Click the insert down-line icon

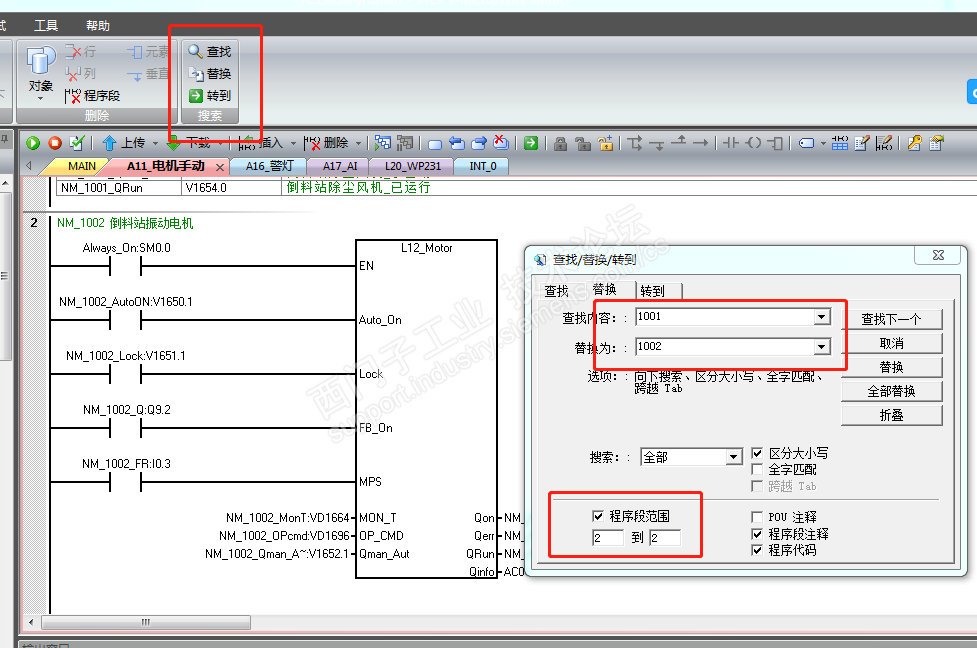pyautogui.click(x=657, y=144)
